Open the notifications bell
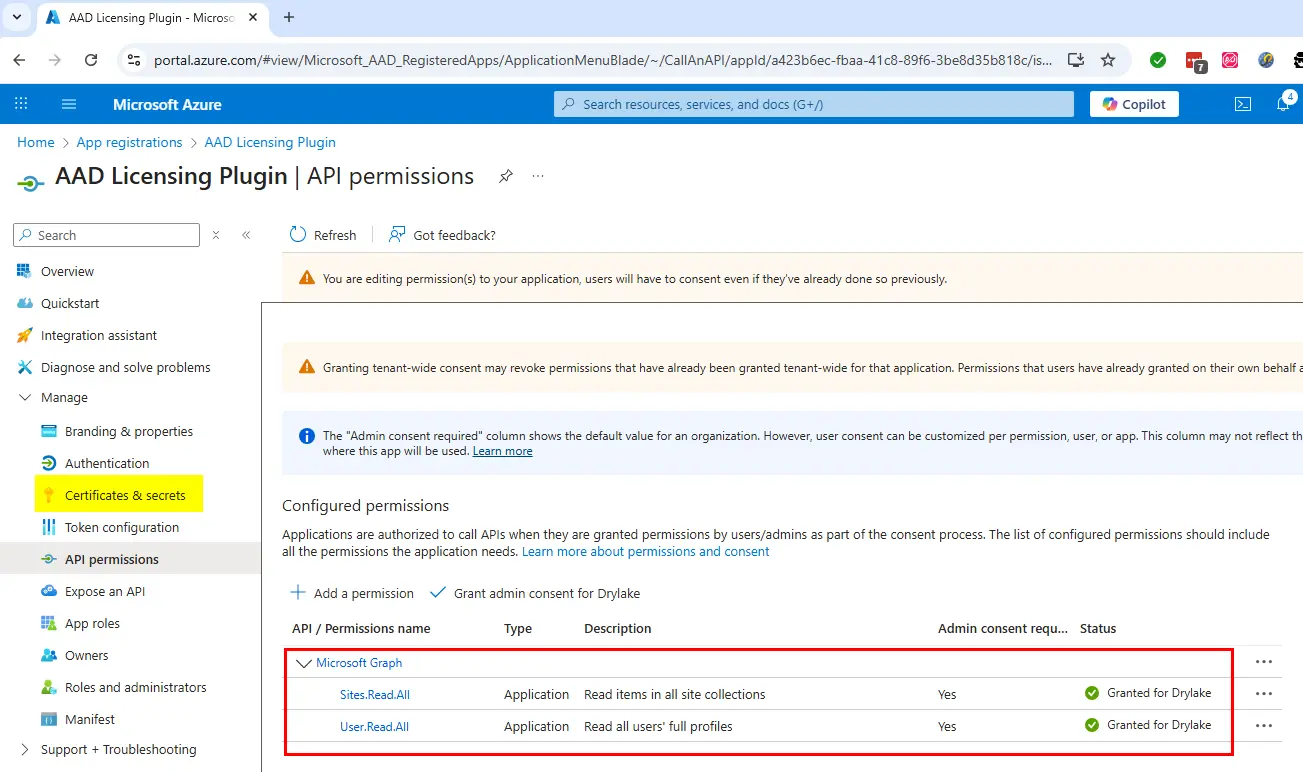The image size is (1303, 772). [1283, 104]
